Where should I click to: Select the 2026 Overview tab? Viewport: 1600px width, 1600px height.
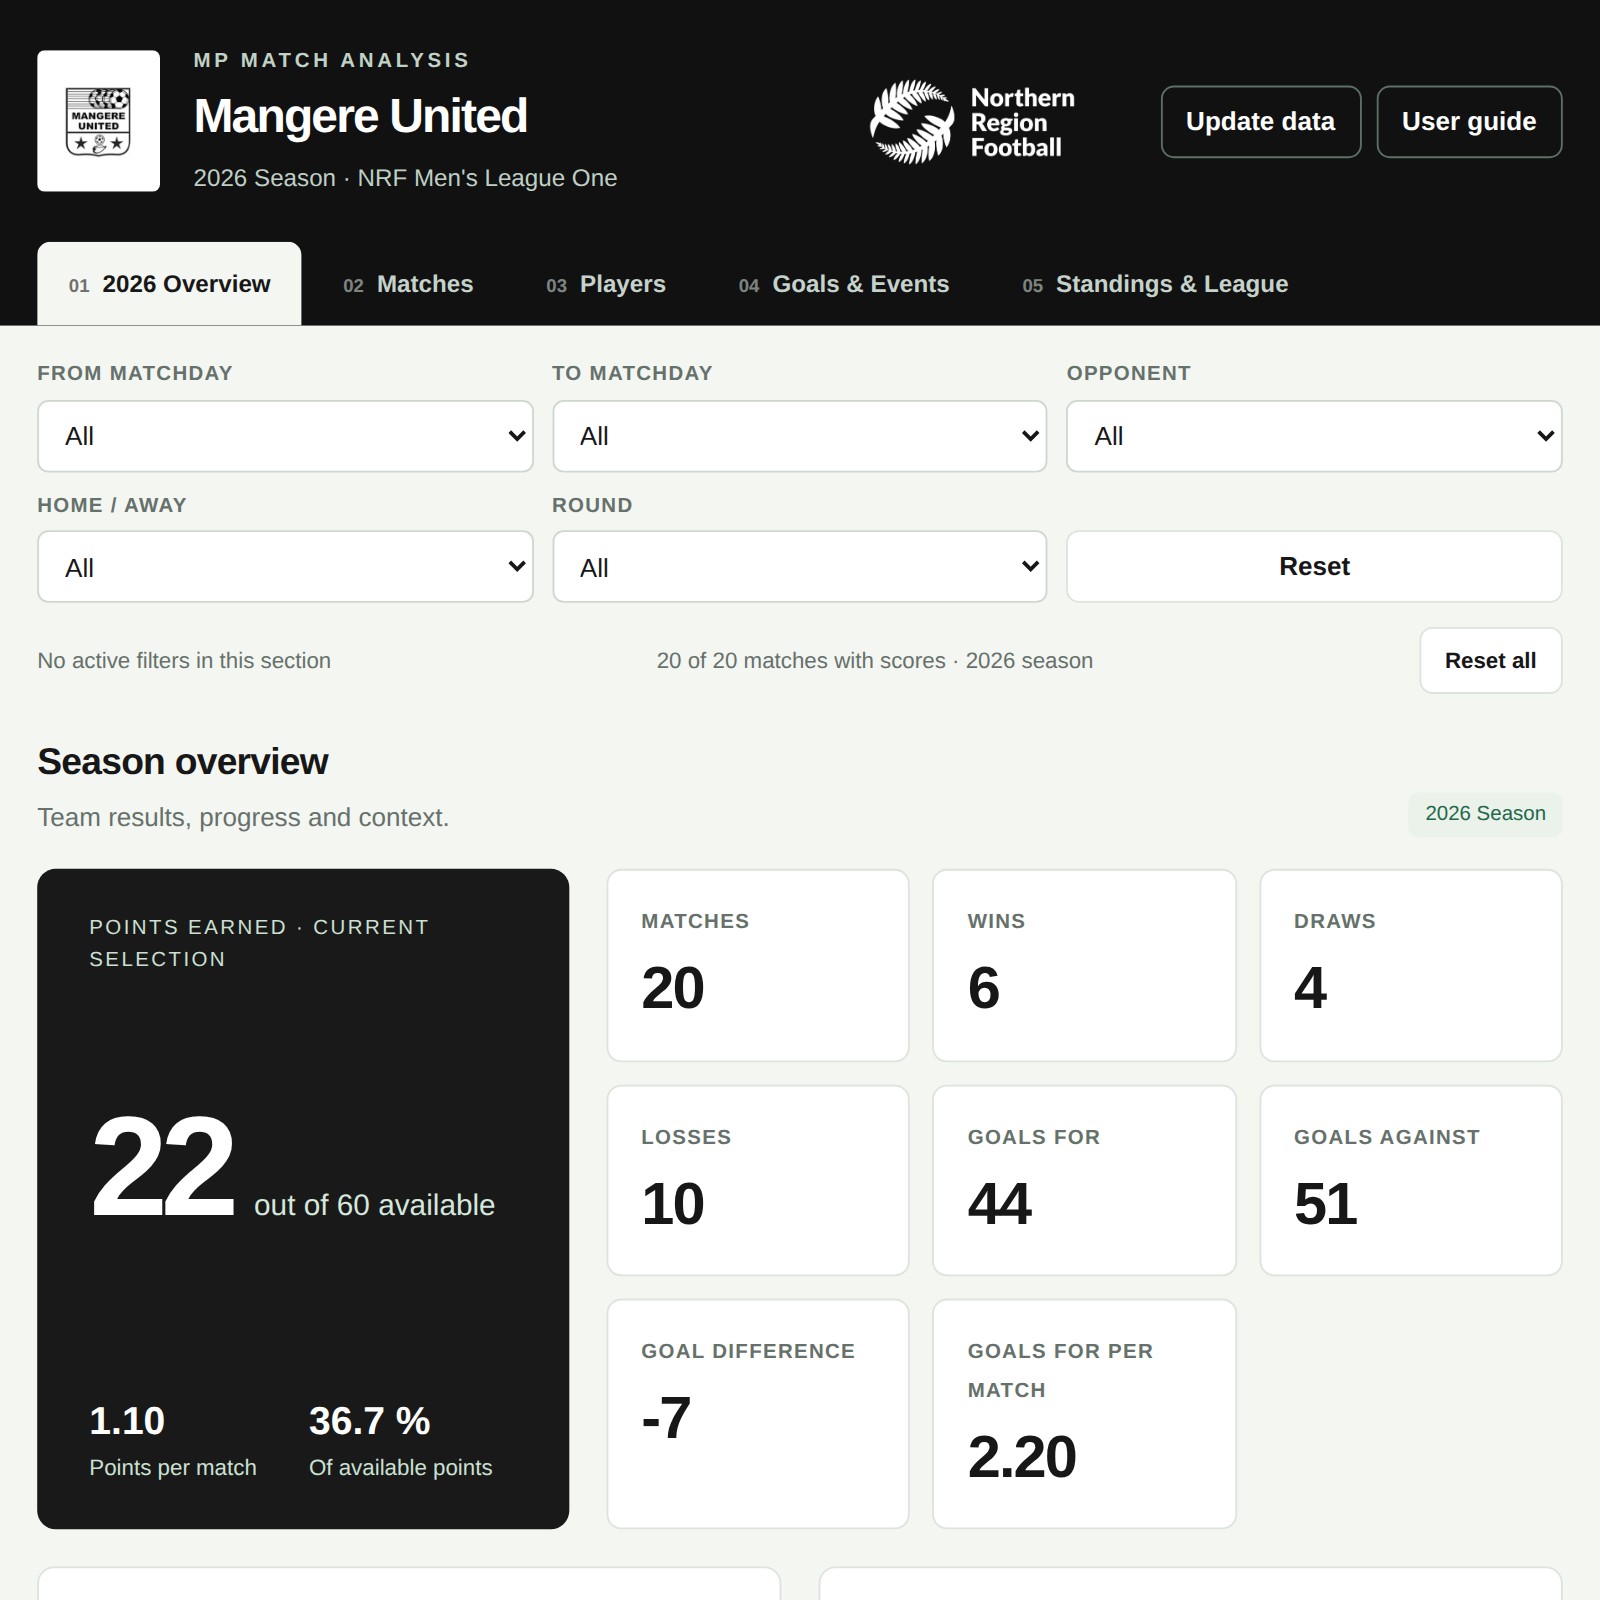coord(169,284)
